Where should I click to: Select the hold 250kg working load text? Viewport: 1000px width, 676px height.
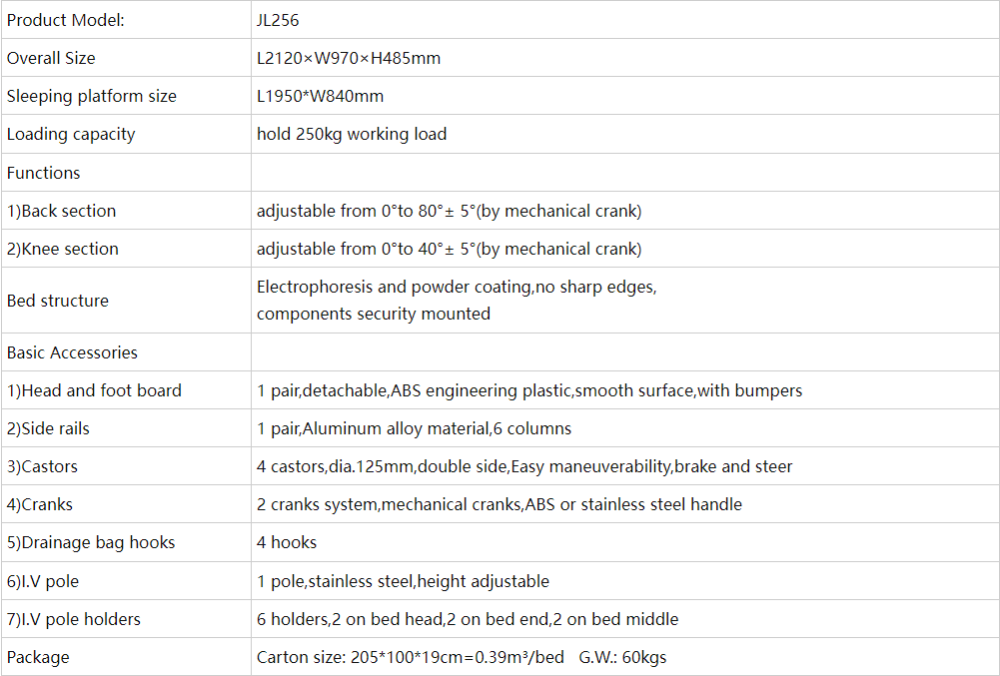tap(351, 134)
